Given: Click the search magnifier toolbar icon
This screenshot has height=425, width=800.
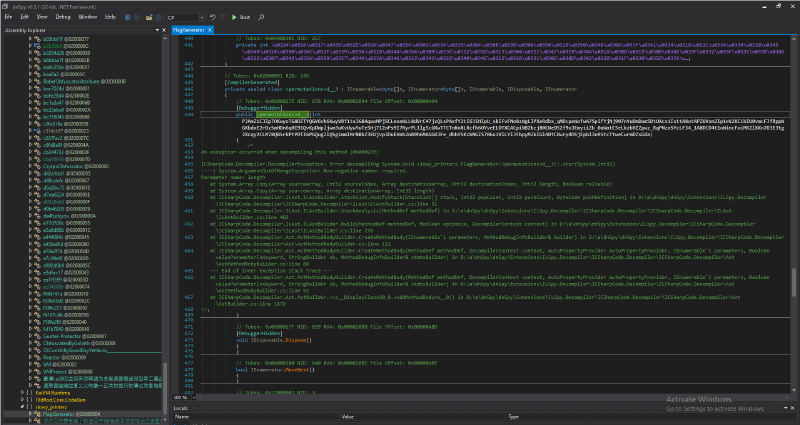Looking at the screenshot, I should pos(261,17).
